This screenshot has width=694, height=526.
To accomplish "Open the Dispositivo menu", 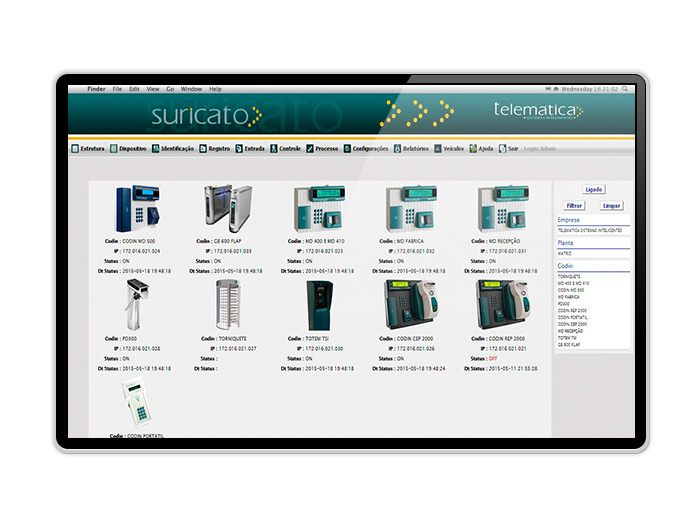I will pyautogui.click(x=128, y=148).
